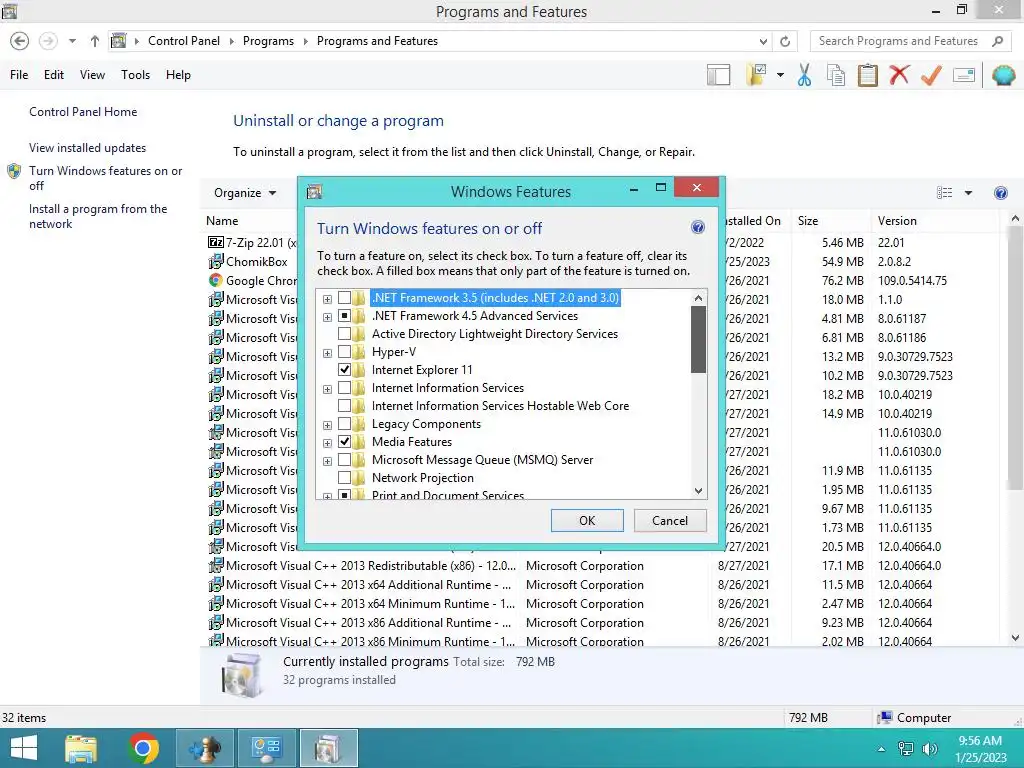Viewport: 1024px width, 768px height.
Task: Click the programs list vertical scrollbar thumb
Action: point(1015,358)
